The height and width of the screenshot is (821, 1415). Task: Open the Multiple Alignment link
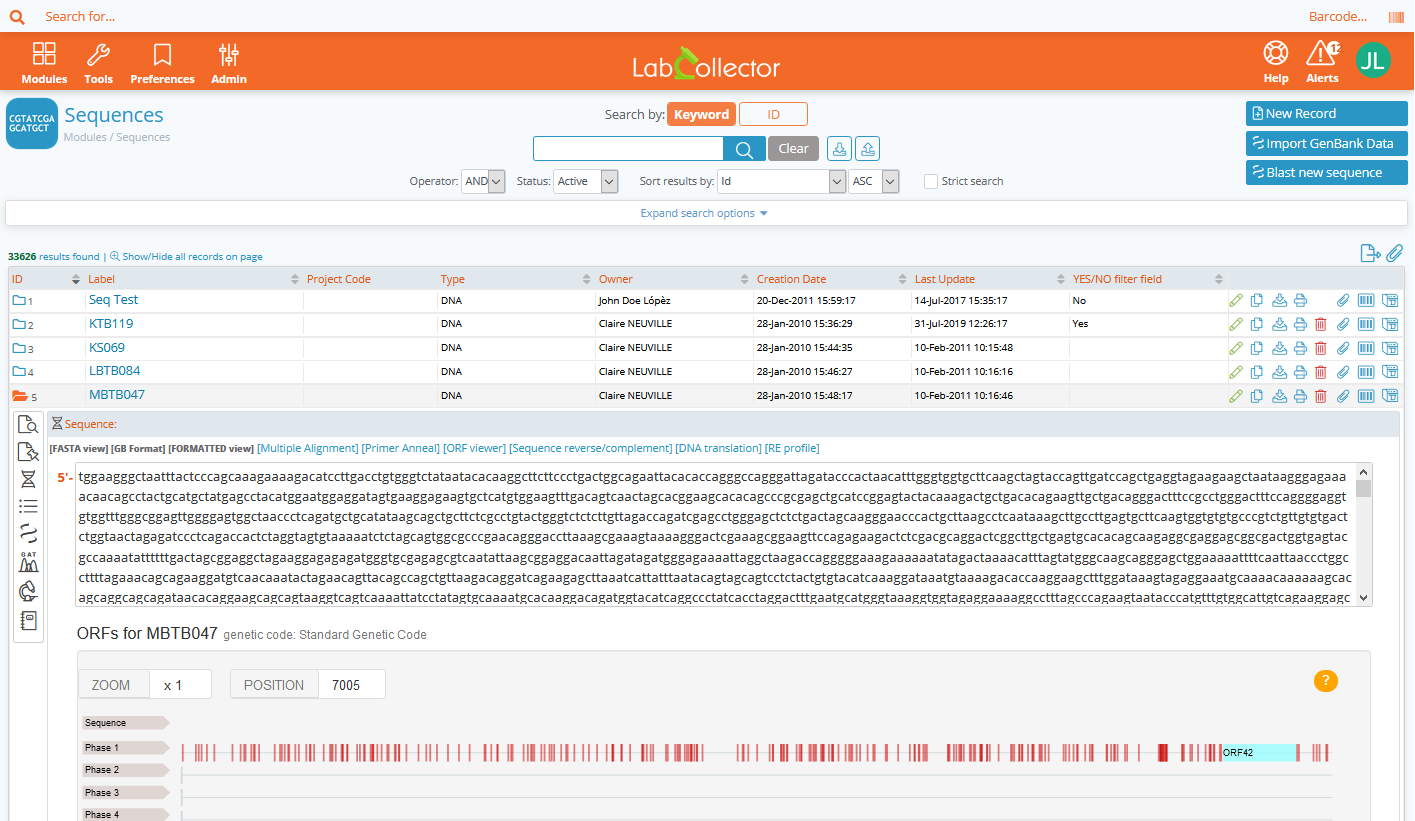coord(307,448)
